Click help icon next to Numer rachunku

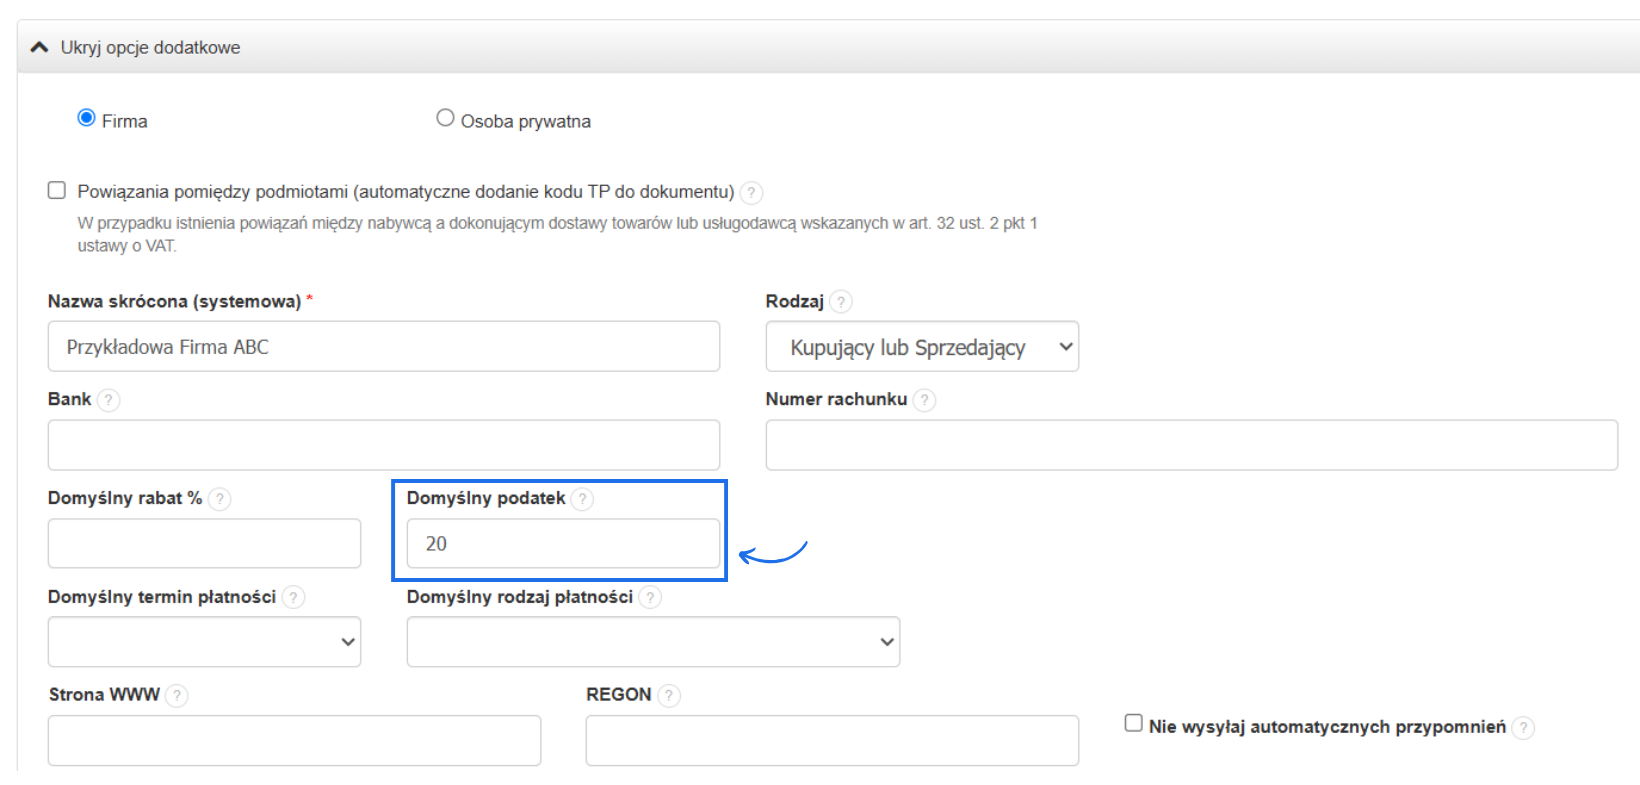point(925,400)
